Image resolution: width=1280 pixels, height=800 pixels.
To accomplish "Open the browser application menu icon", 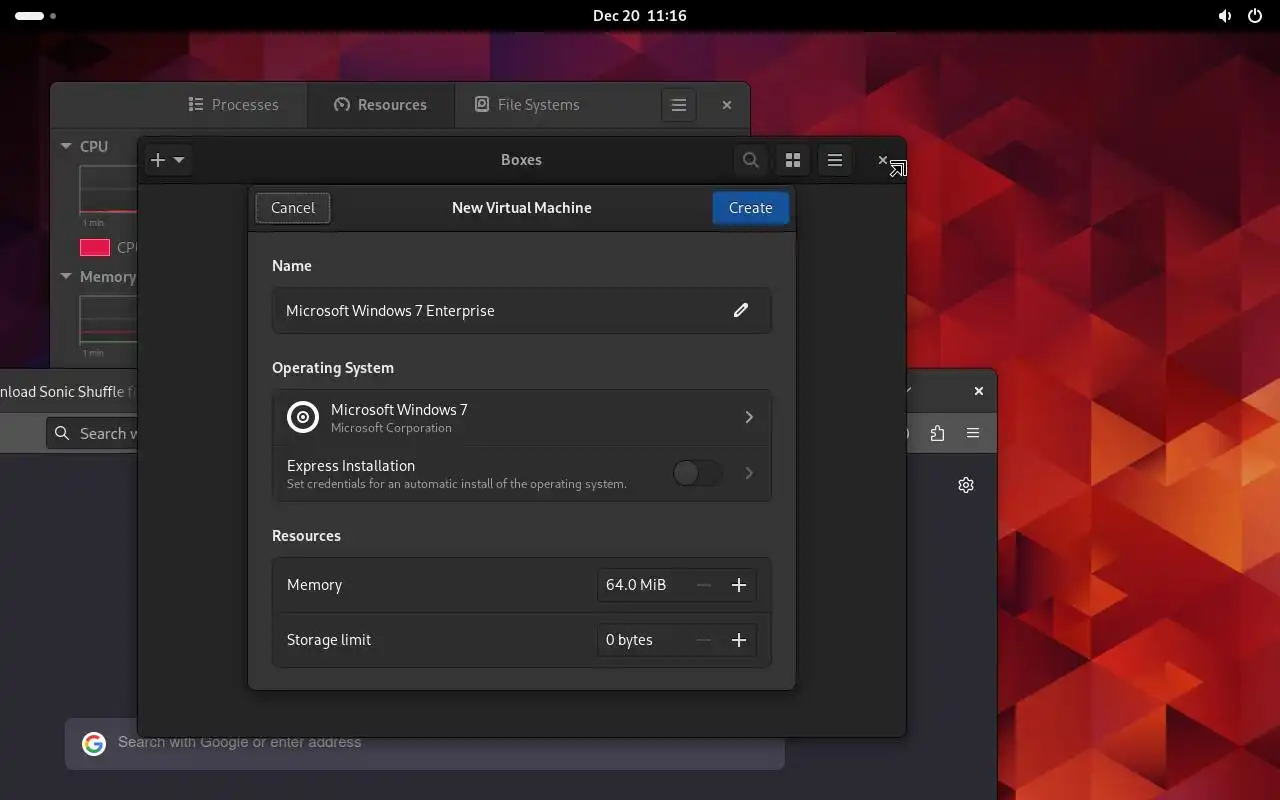I will point(973,433).
